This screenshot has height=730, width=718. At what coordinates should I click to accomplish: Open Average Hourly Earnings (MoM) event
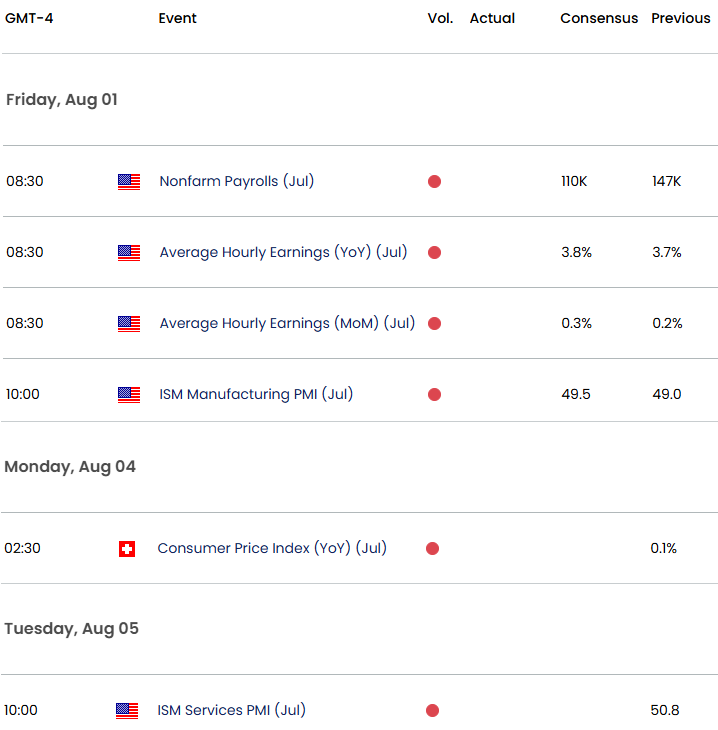coord(286,323)
